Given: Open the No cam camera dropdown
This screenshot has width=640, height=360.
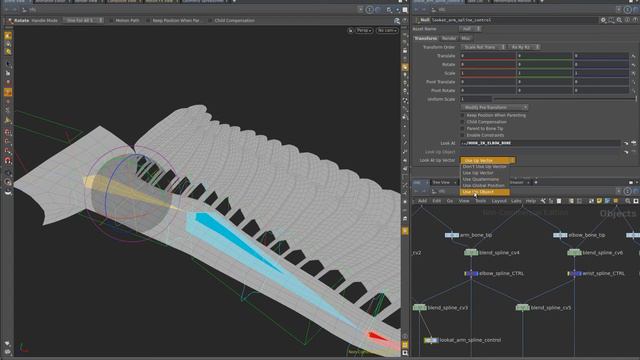Looking at the screenshot, I should 387,30.
